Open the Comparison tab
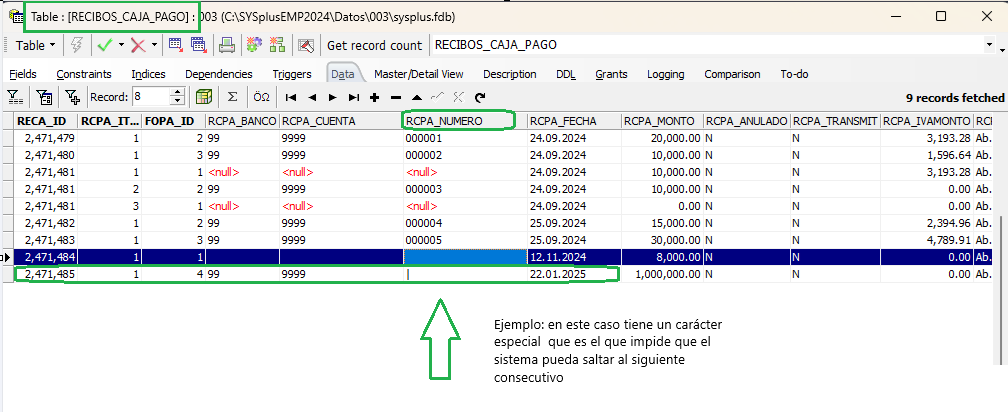 732,74
